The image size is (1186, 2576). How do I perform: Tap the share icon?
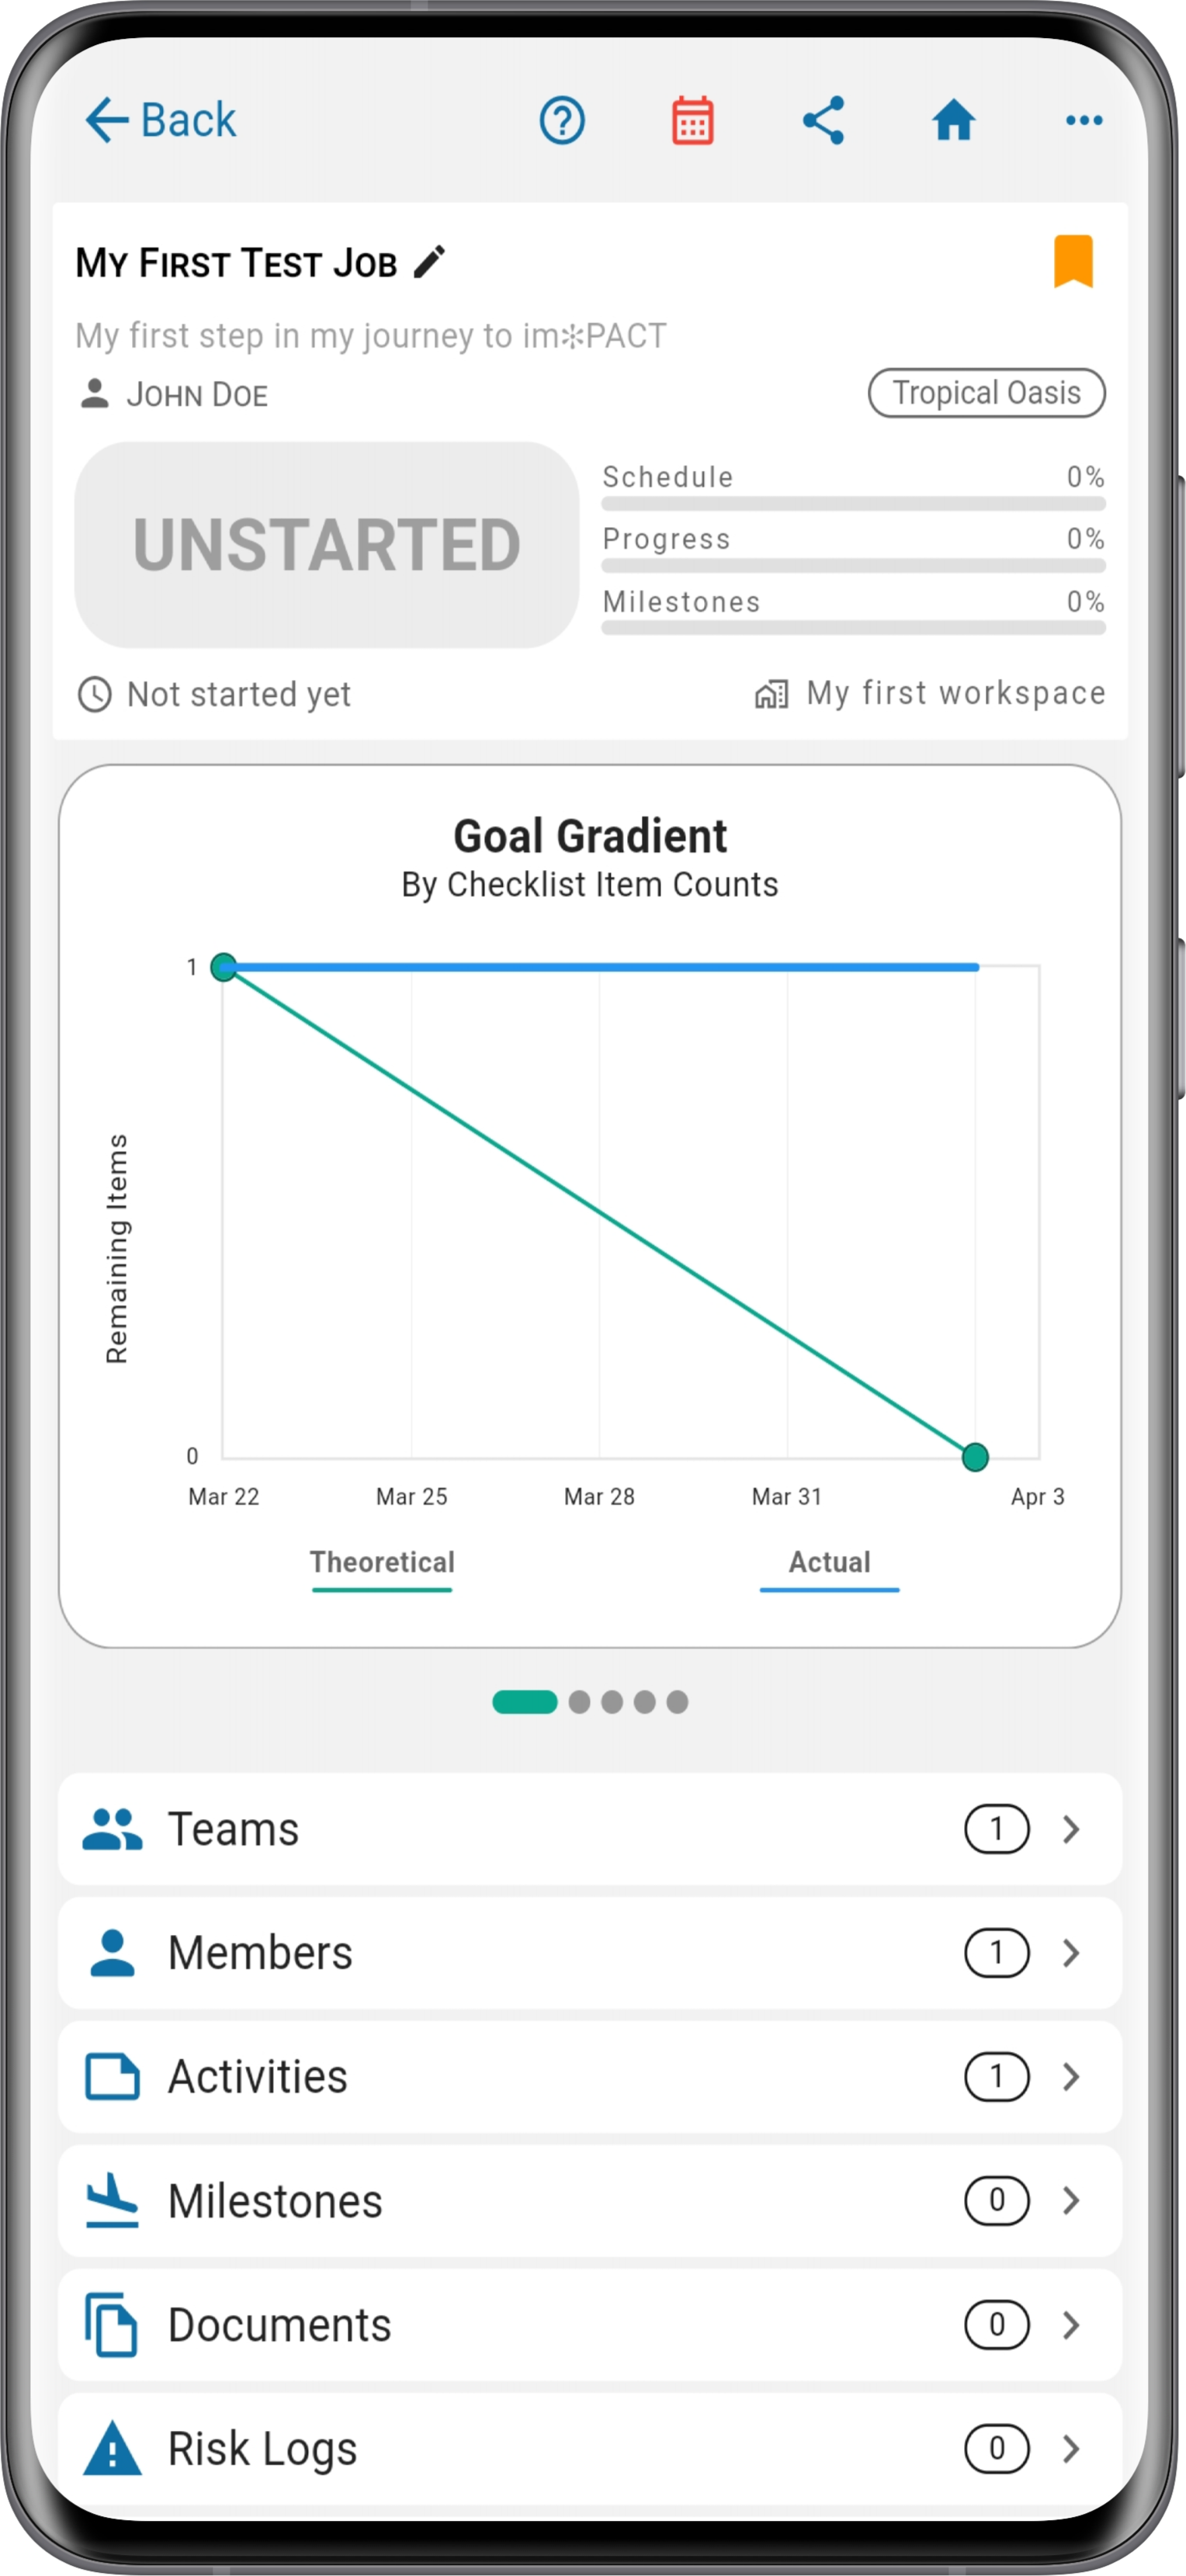click(823, 121)
